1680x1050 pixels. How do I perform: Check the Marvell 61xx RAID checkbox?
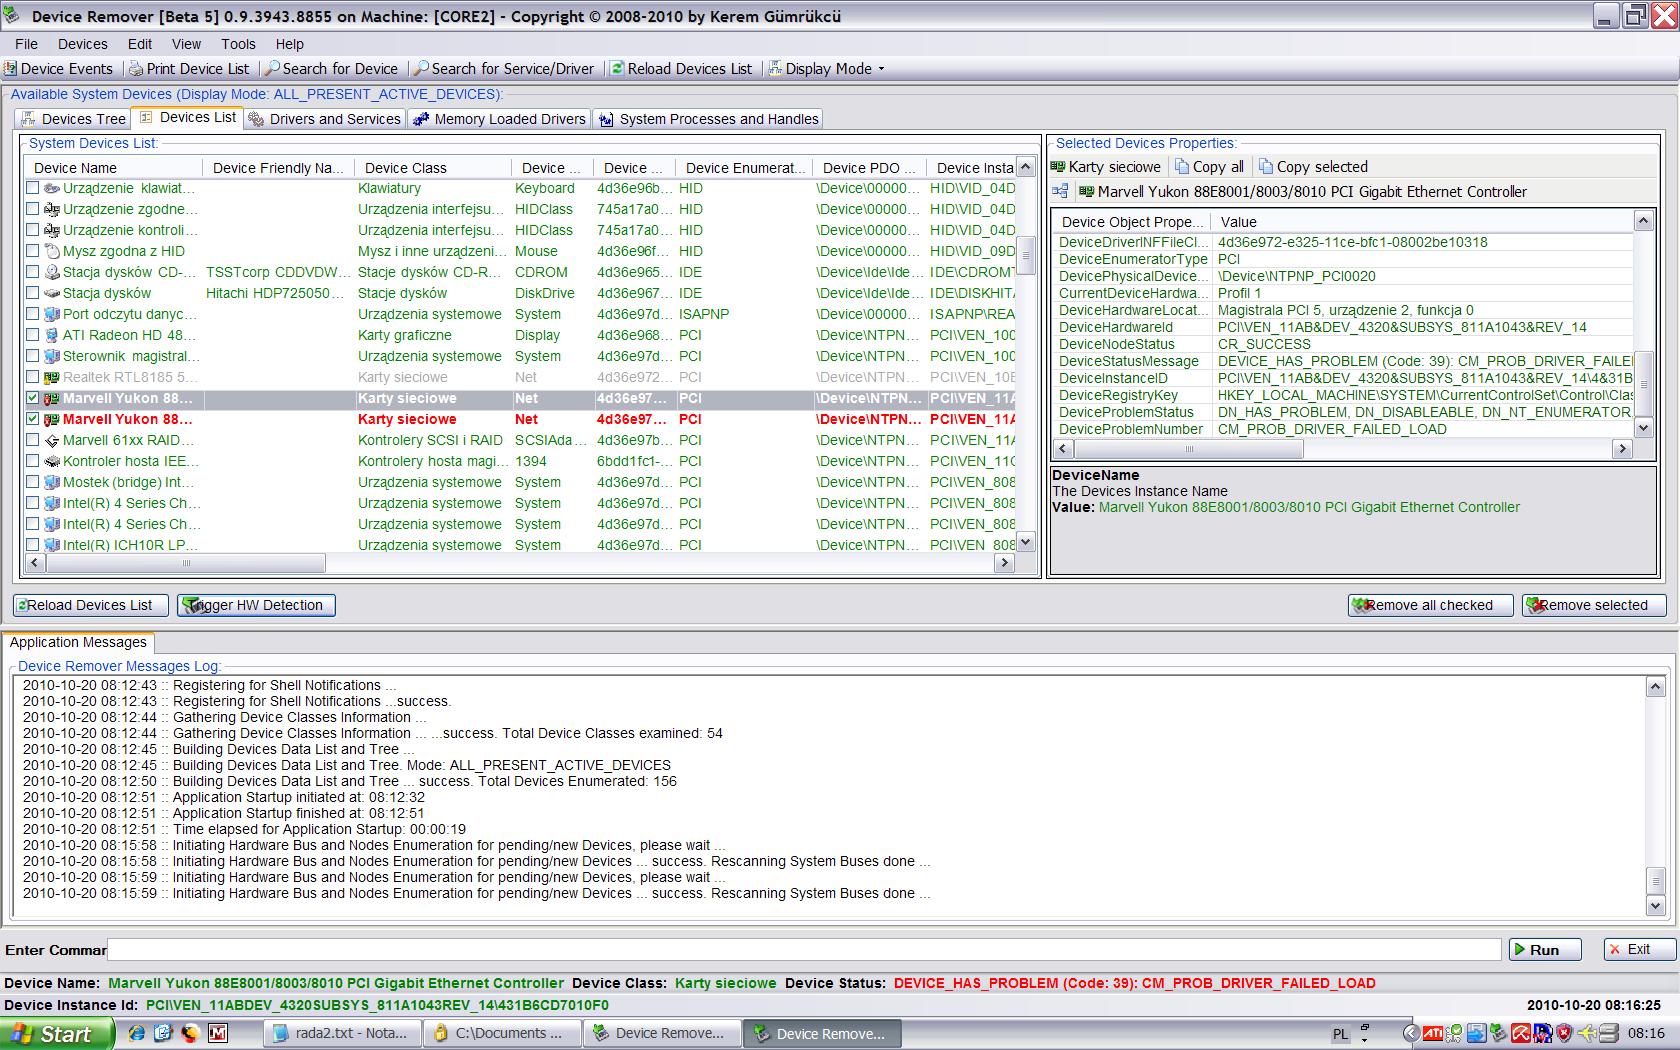[x=33, y=440]
